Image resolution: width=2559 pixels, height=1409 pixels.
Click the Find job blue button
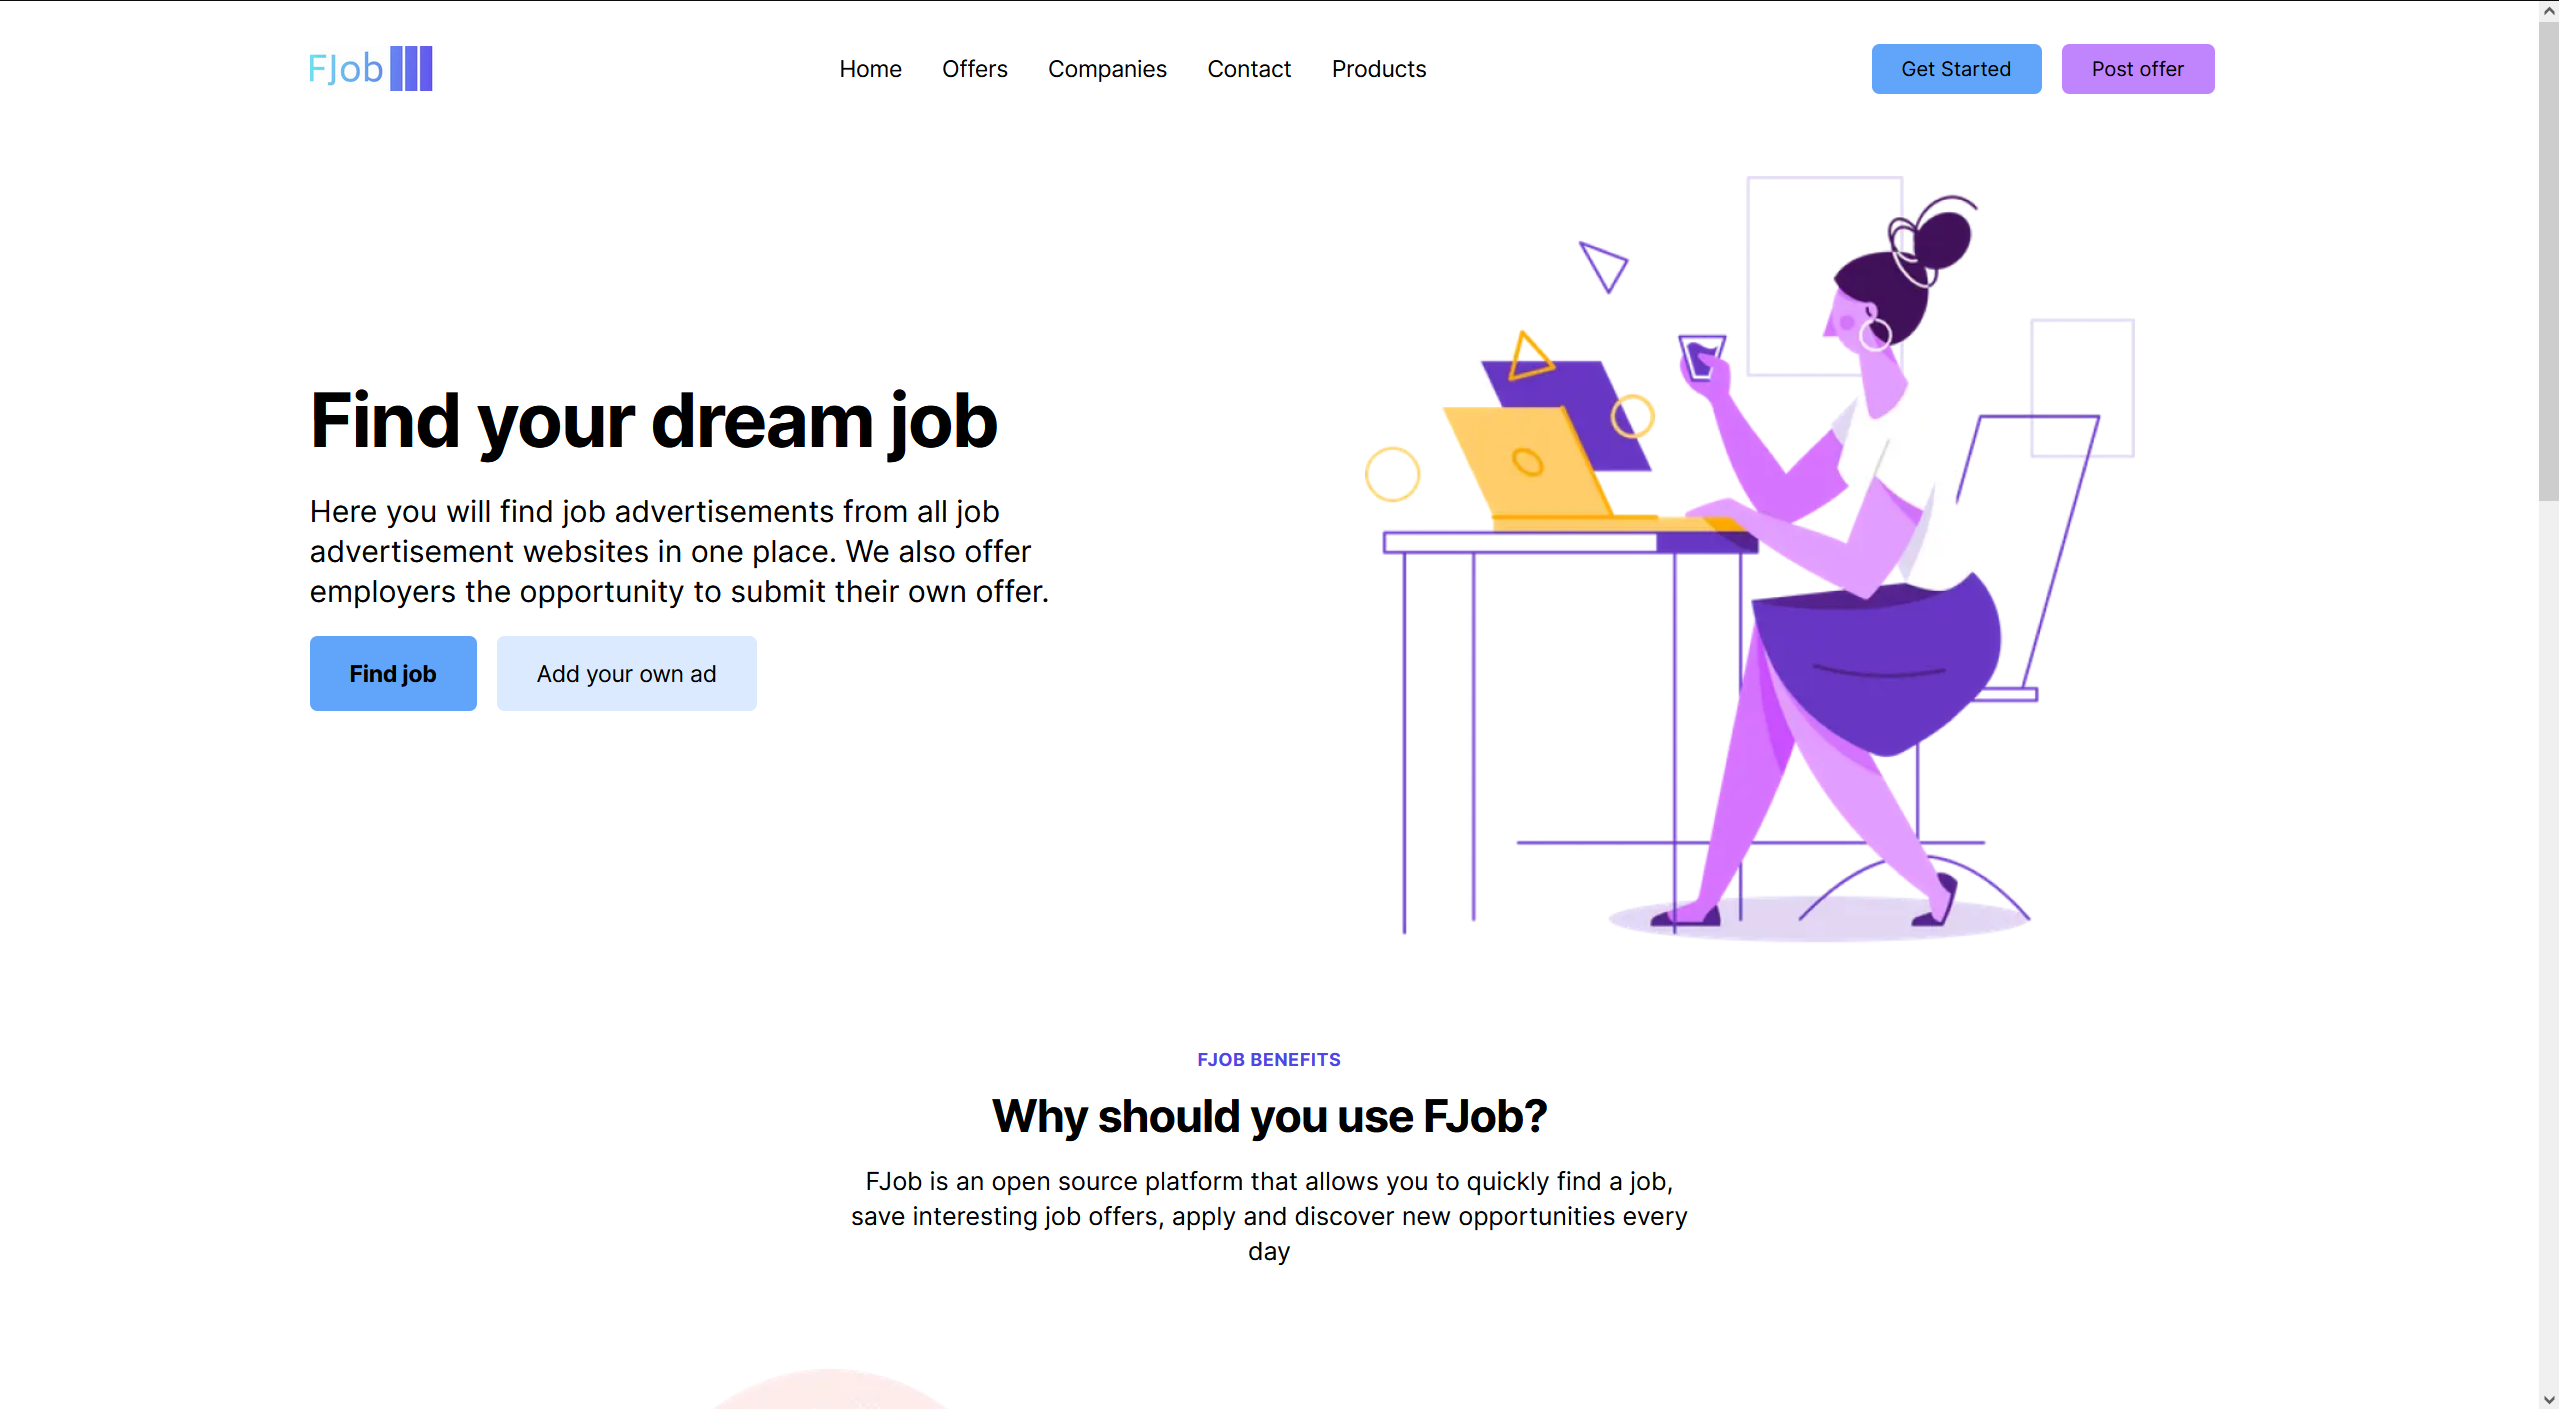[x=394, y=673]
